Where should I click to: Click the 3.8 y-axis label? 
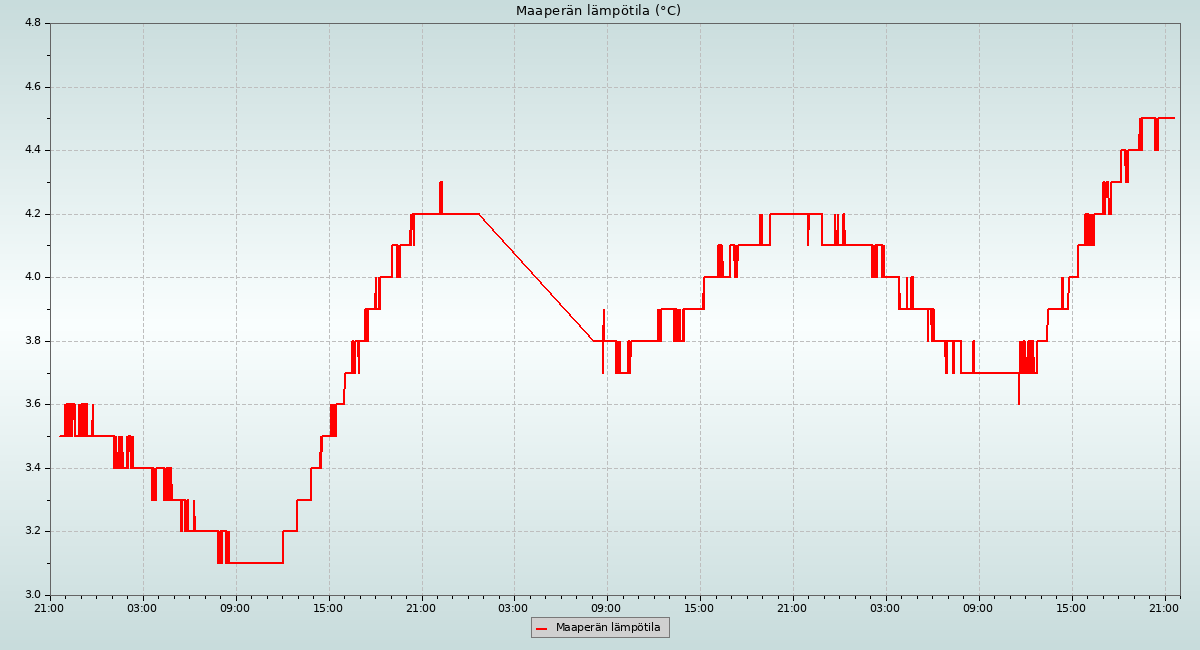pos(31,341)
